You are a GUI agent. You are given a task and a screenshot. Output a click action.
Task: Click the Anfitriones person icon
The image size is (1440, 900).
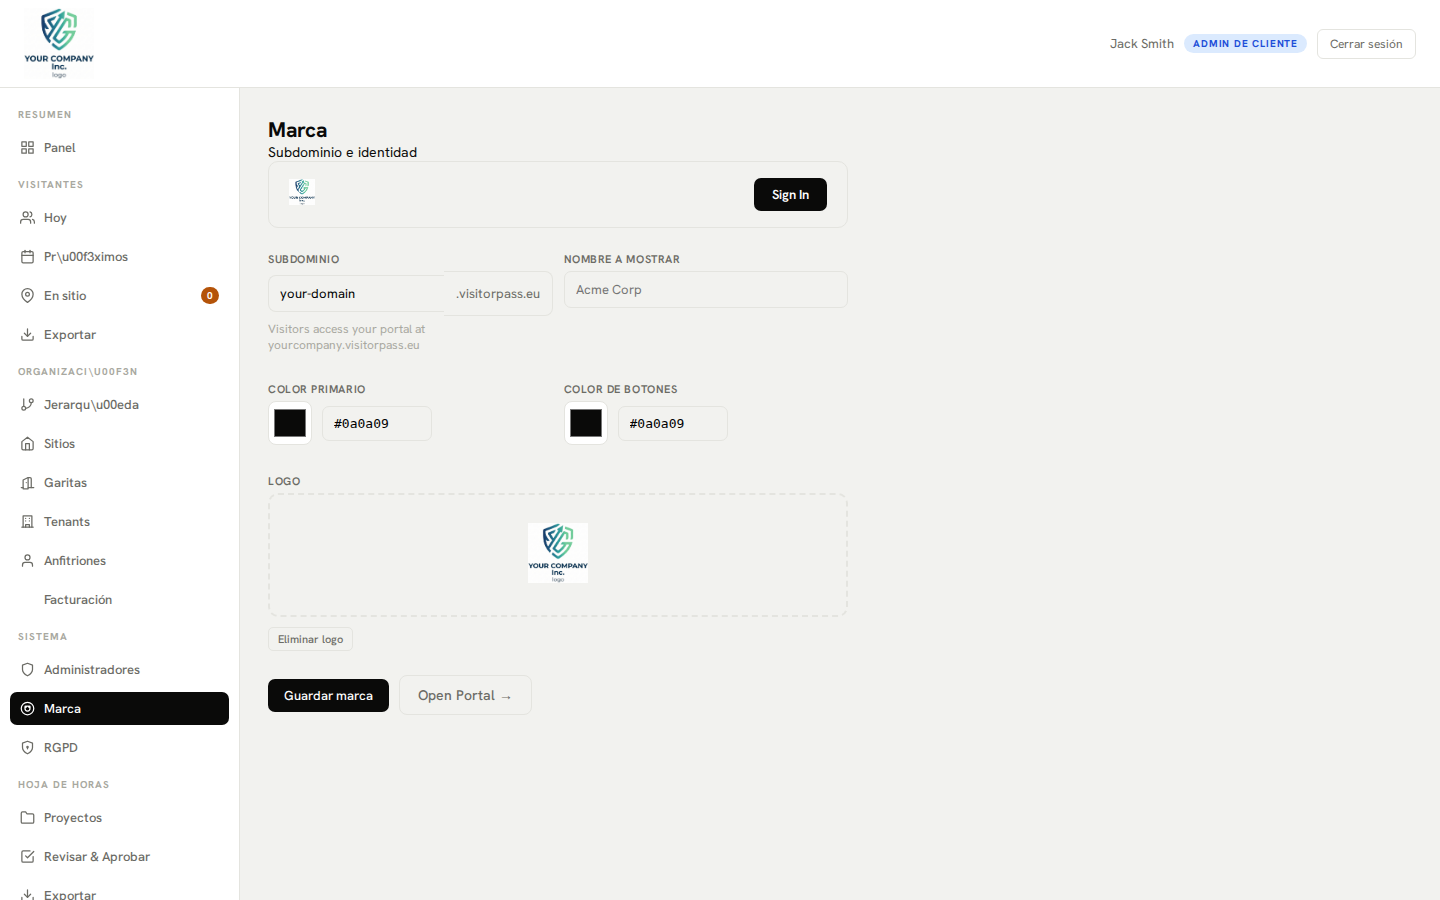(26, 560)
